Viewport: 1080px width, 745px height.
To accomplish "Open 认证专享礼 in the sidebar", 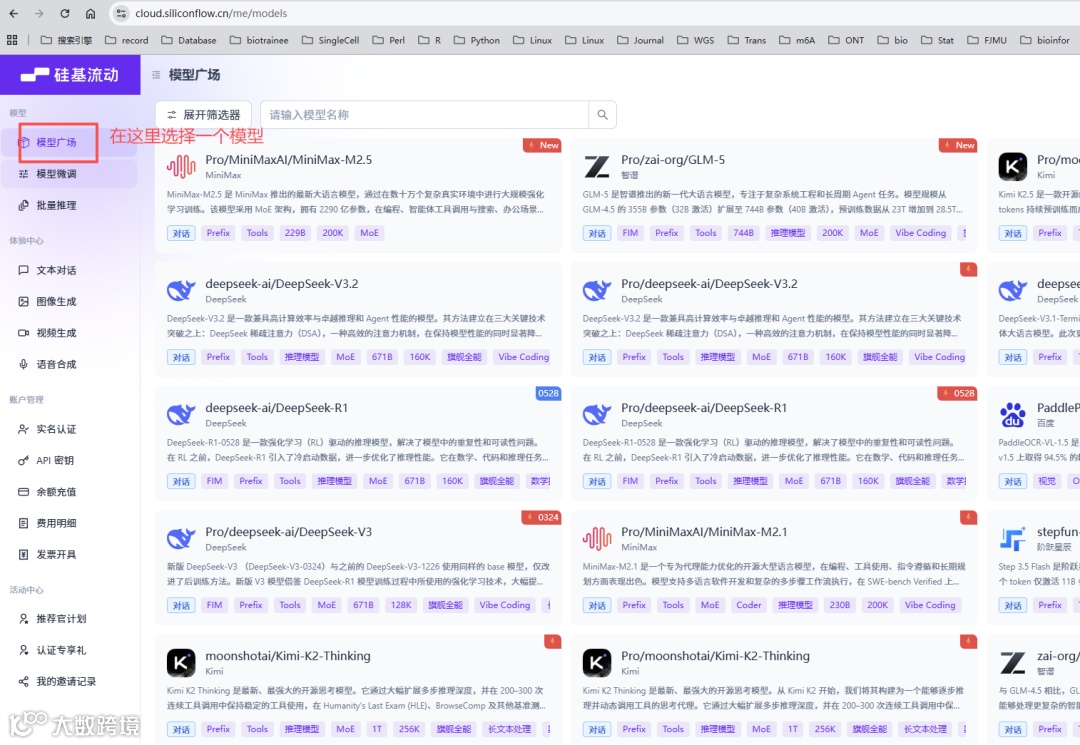I will click(69, 650).
